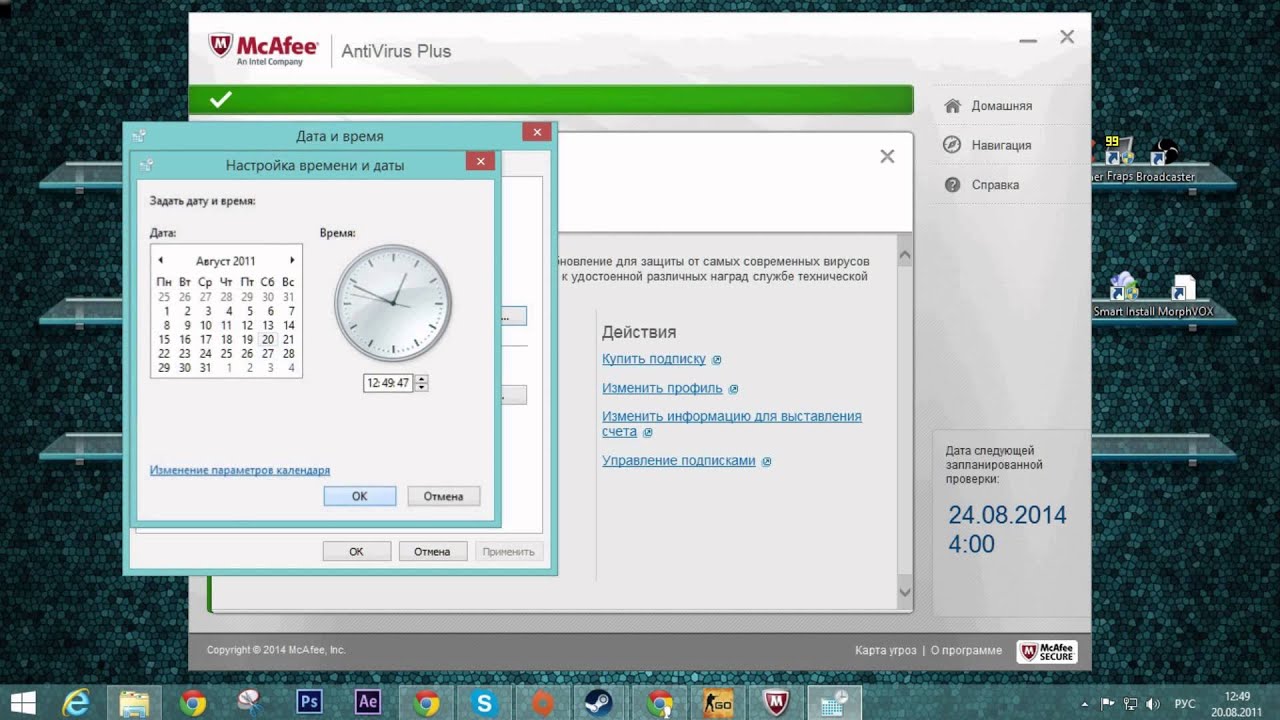Click the McAfee SECURE badge
The width and height of the screenshot is (1280, 720).
pos(1047,651)
